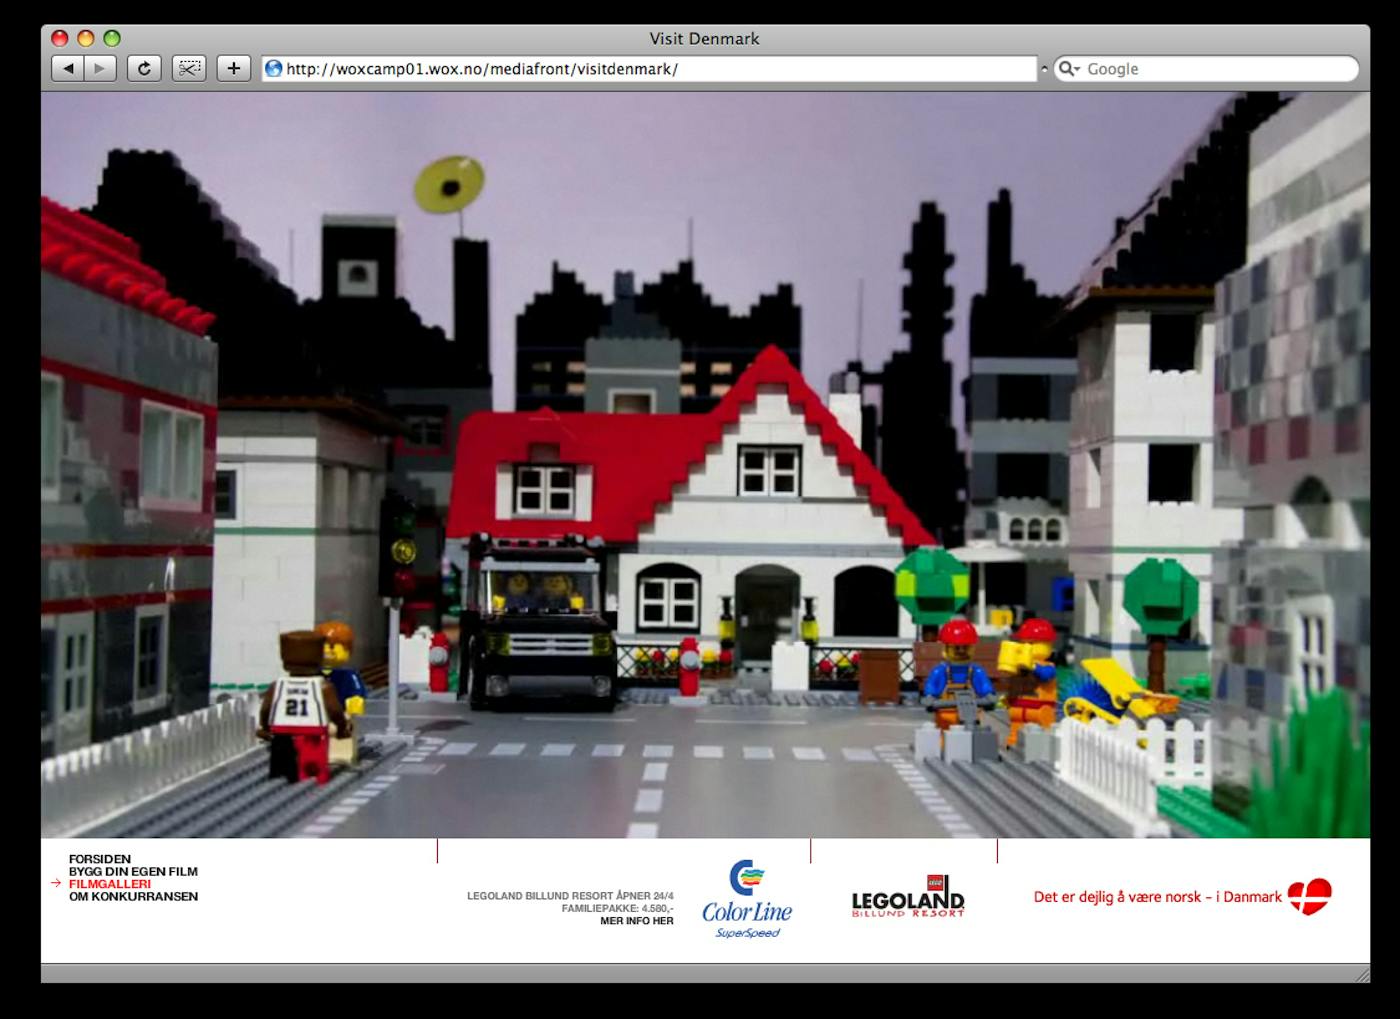Add bookmark with the plus button

point(234,69)
